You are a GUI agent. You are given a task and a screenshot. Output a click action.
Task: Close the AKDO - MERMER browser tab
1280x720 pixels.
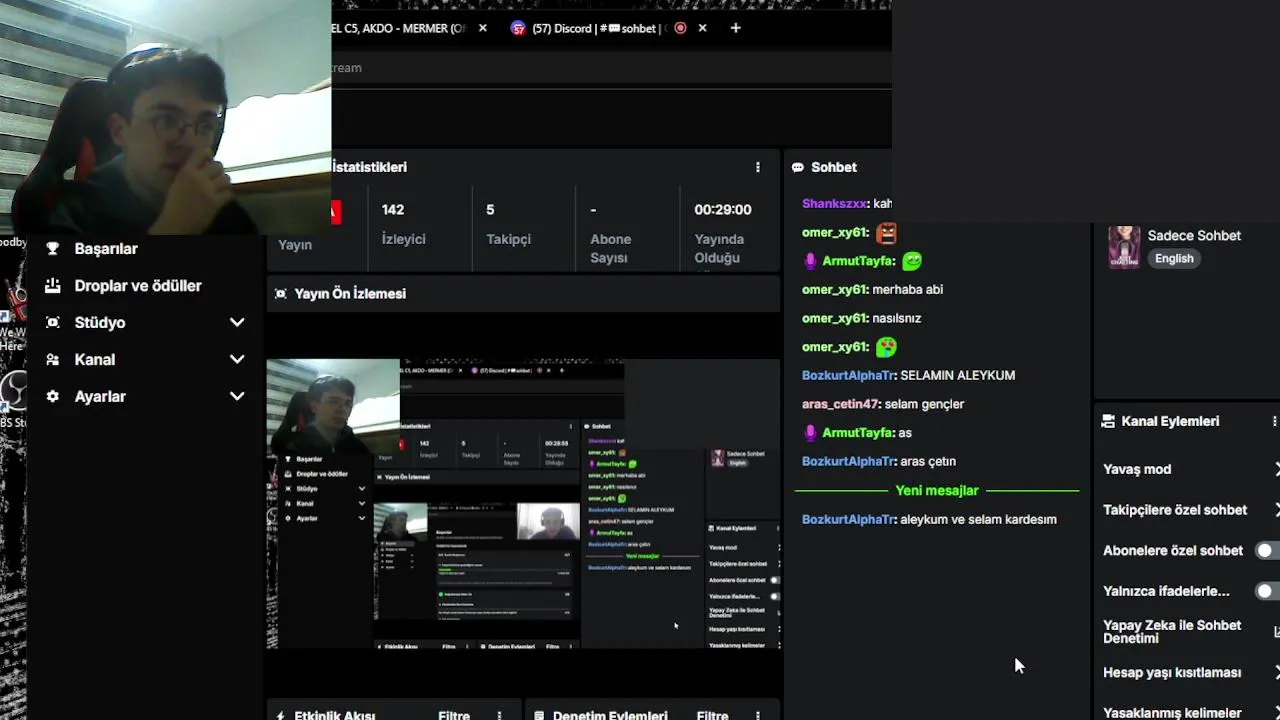point(483,28)
